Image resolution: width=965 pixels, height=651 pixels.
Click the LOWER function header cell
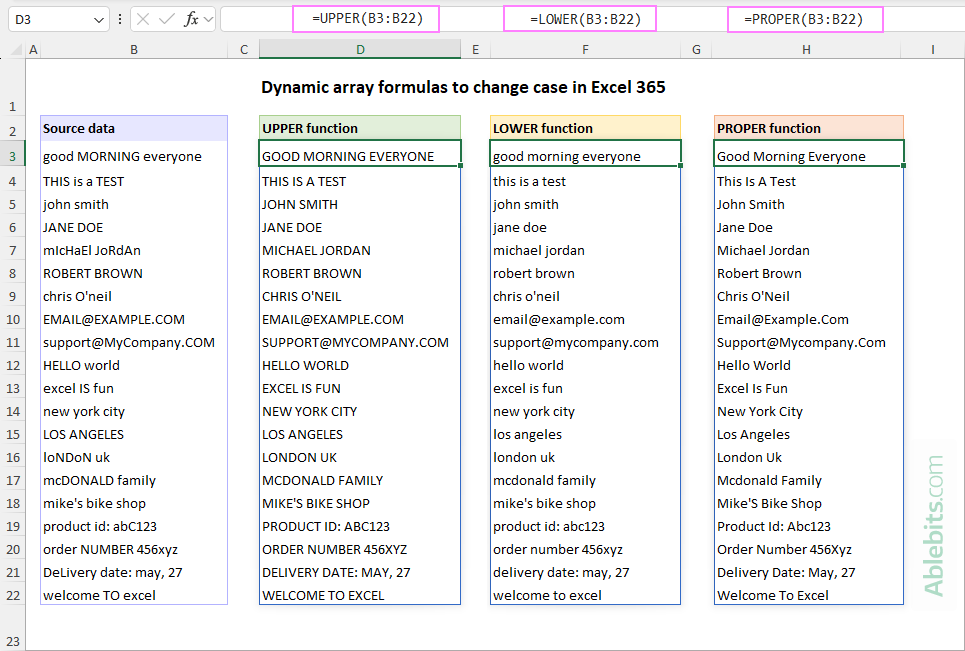tap(585, 127)
